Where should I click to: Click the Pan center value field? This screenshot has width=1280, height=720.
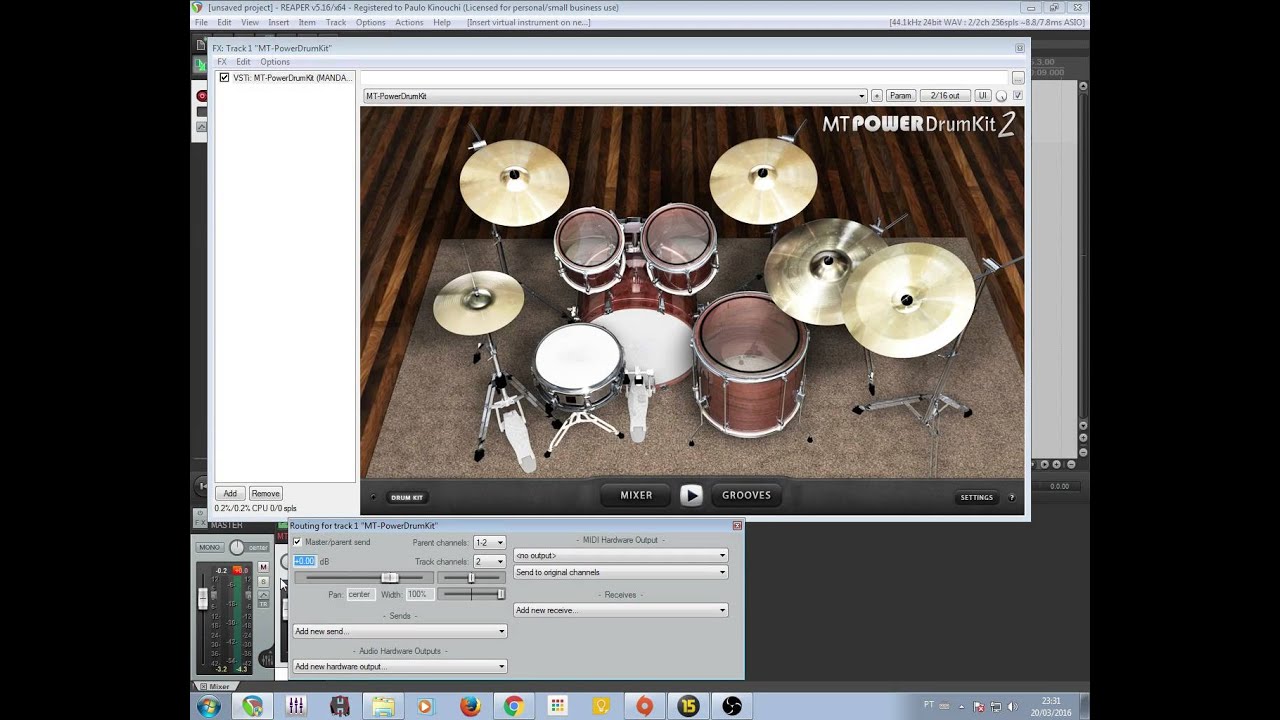(x=360, y=594)
